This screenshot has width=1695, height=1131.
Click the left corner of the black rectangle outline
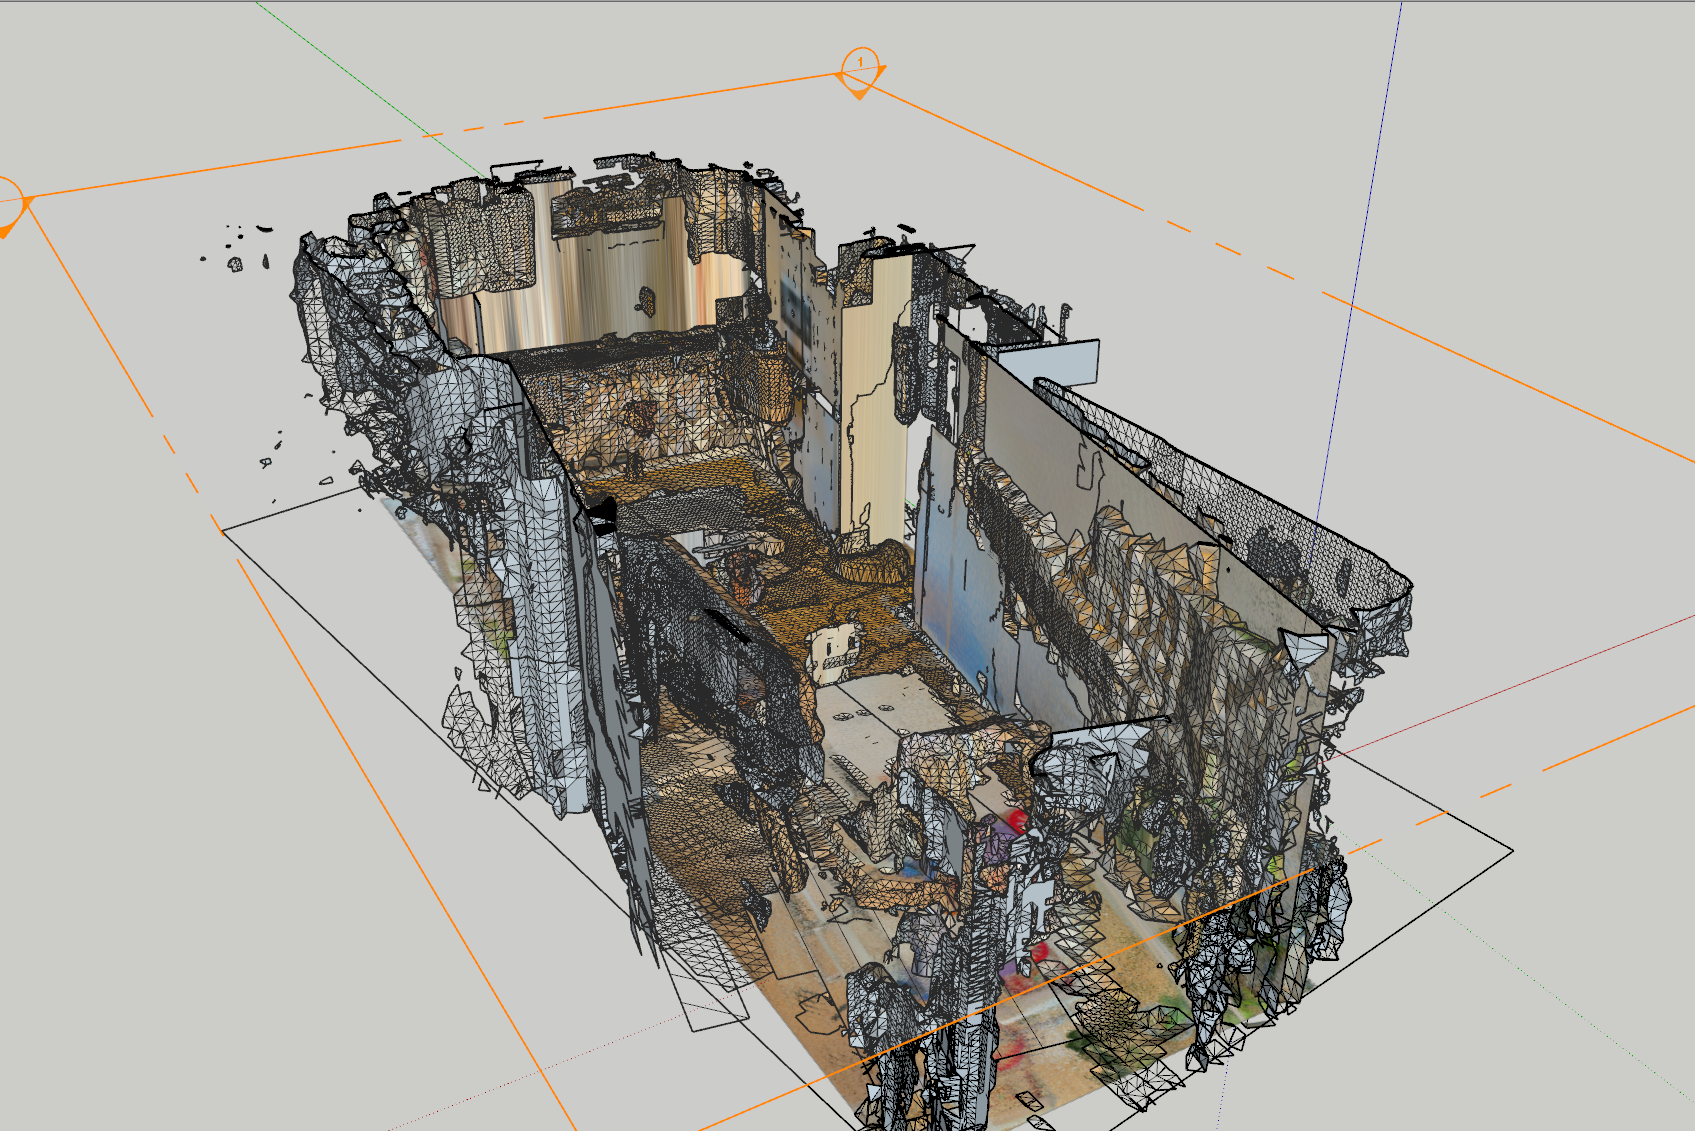tap(223, 531)
